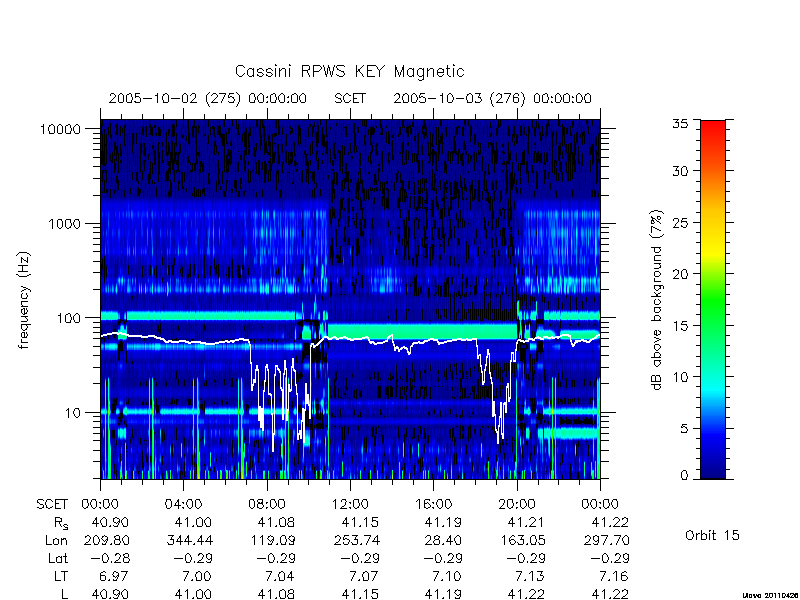This screenshot has width=800, height=600.
Task: Click the 10000 frequency tick label
Action: pyautogui.click(x=60, y=129)
